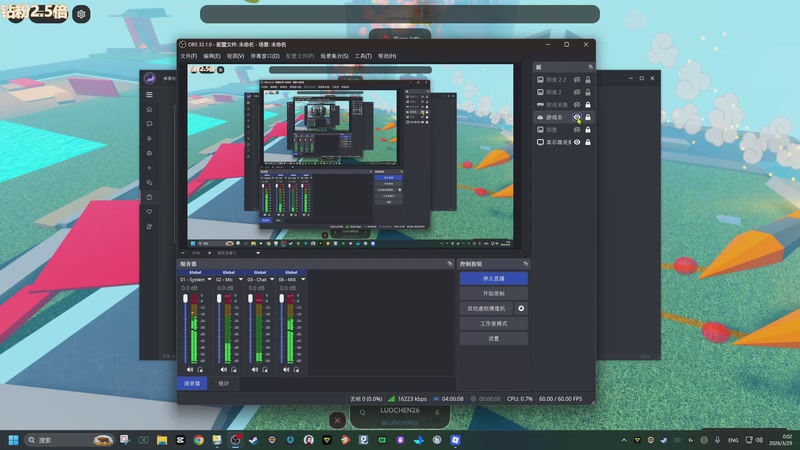
Task: Mute the 02 - Mic mixer channel
Action: (x=223, y=369)
